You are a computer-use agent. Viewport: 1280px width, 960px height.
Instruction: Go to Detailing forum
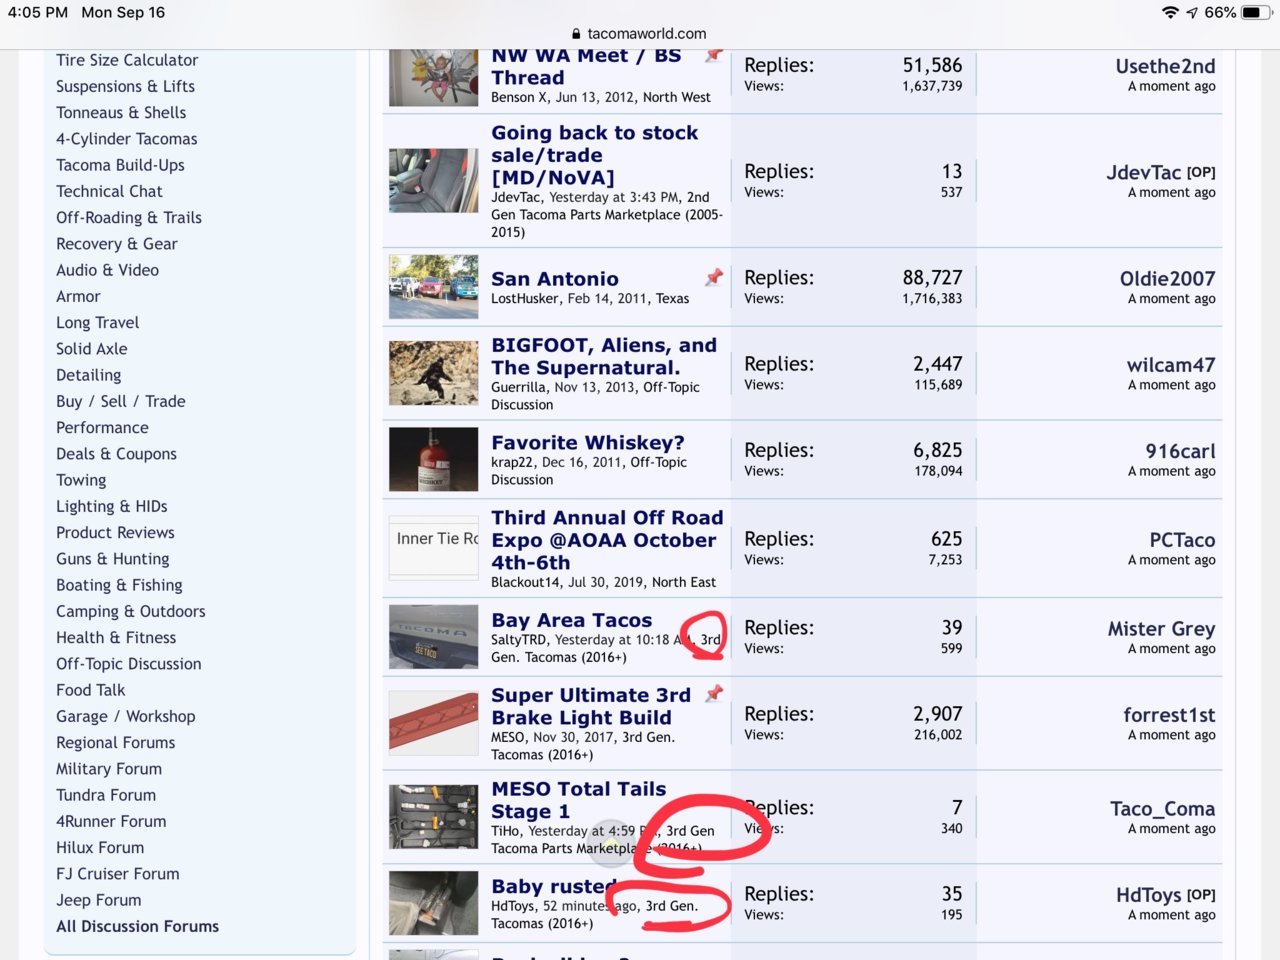coord(88,375)
